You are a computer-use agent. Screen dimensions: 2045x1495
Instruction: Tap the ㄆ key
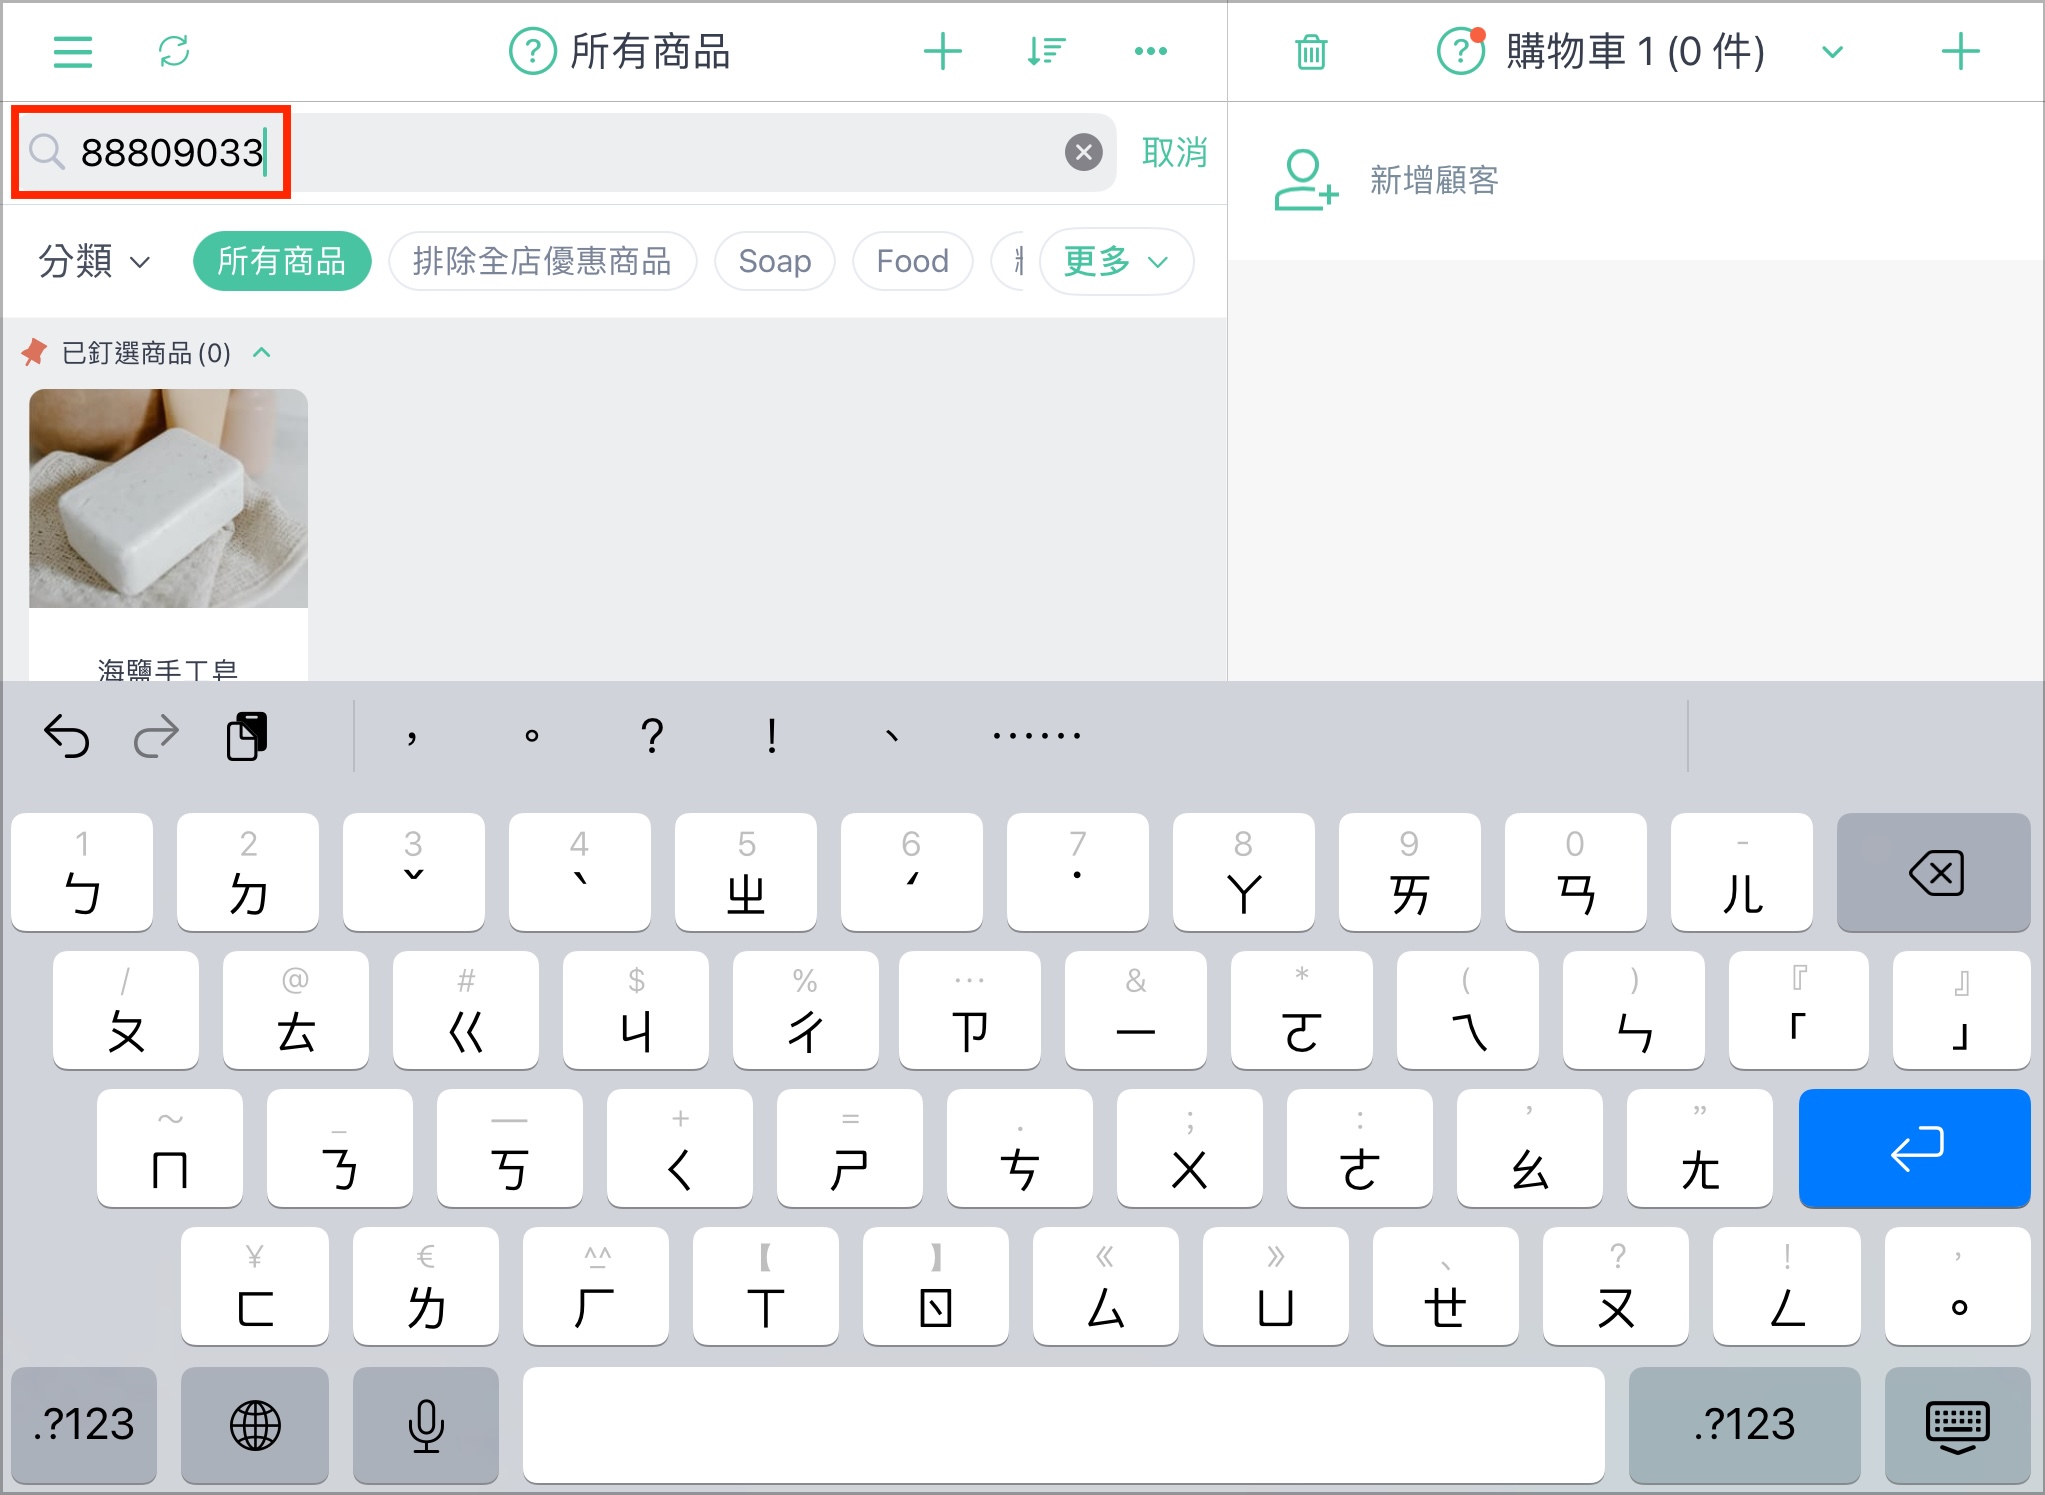(x=126, y=1010)
